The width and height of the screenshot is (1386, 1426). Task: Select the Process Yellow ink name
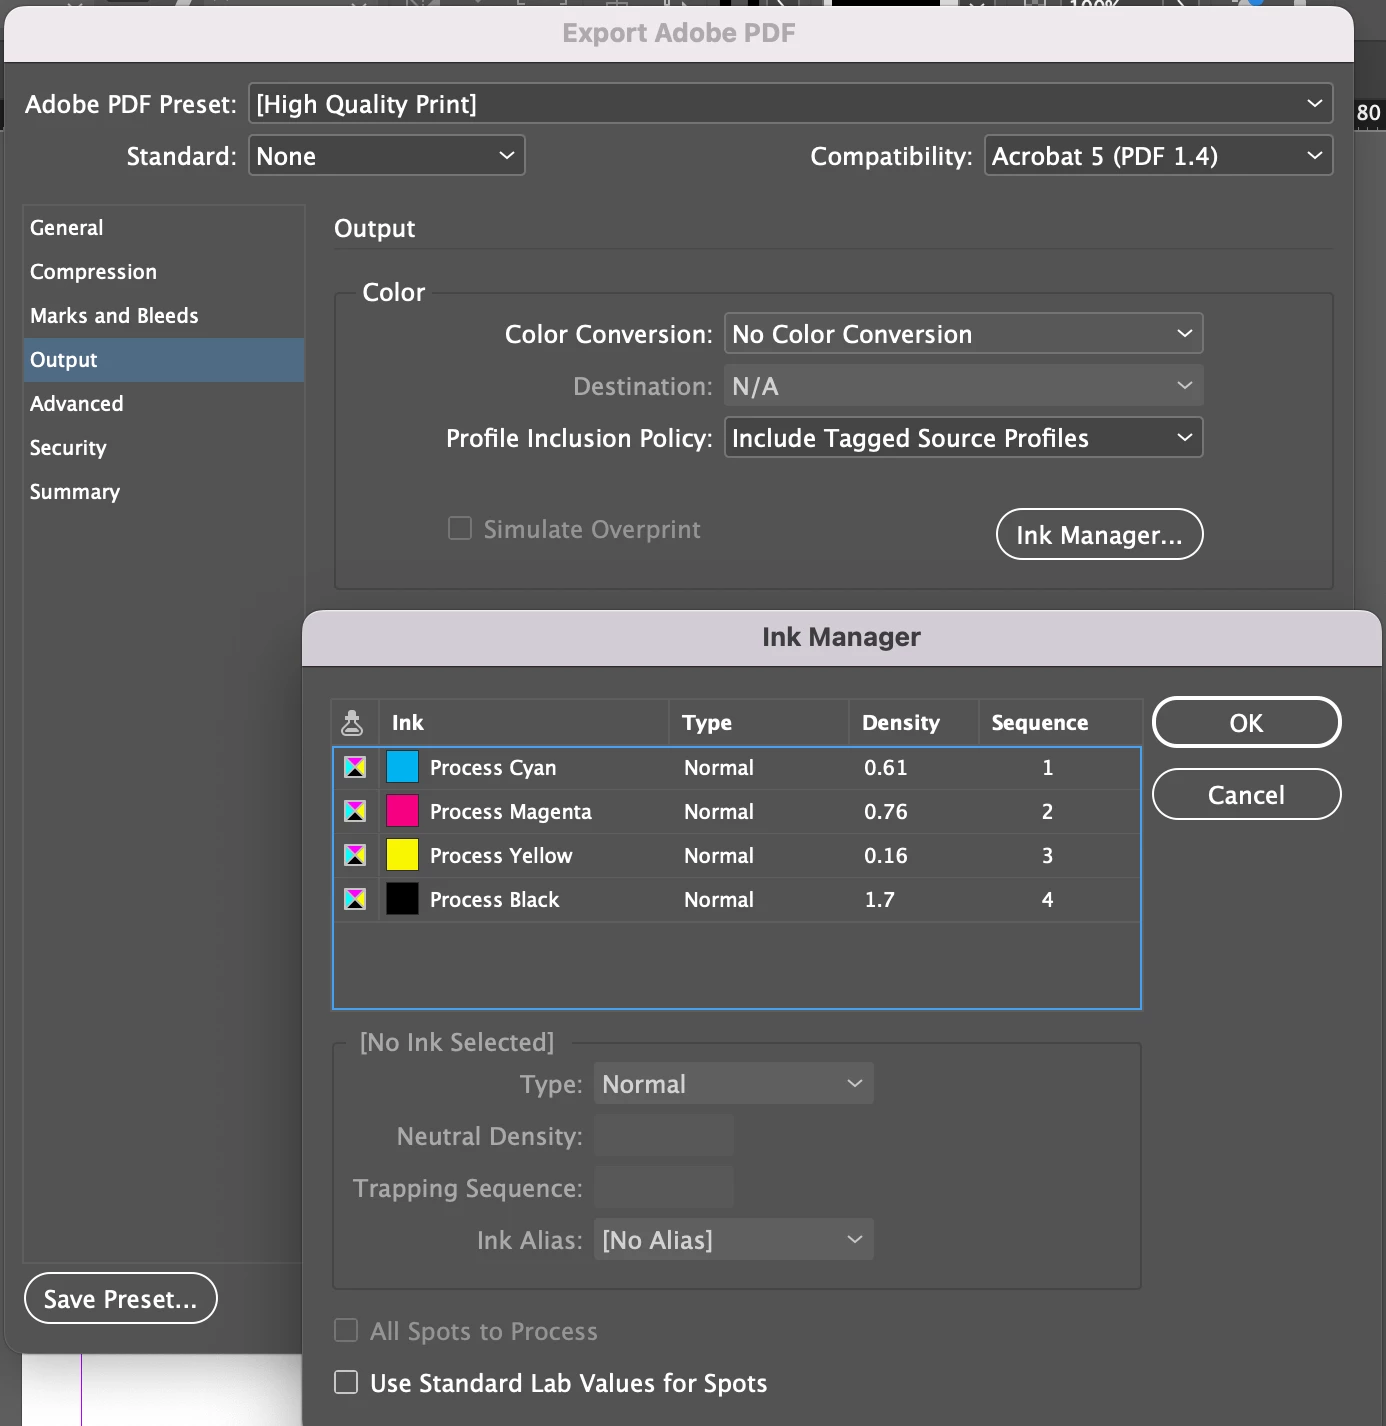(x=501, y=855)
